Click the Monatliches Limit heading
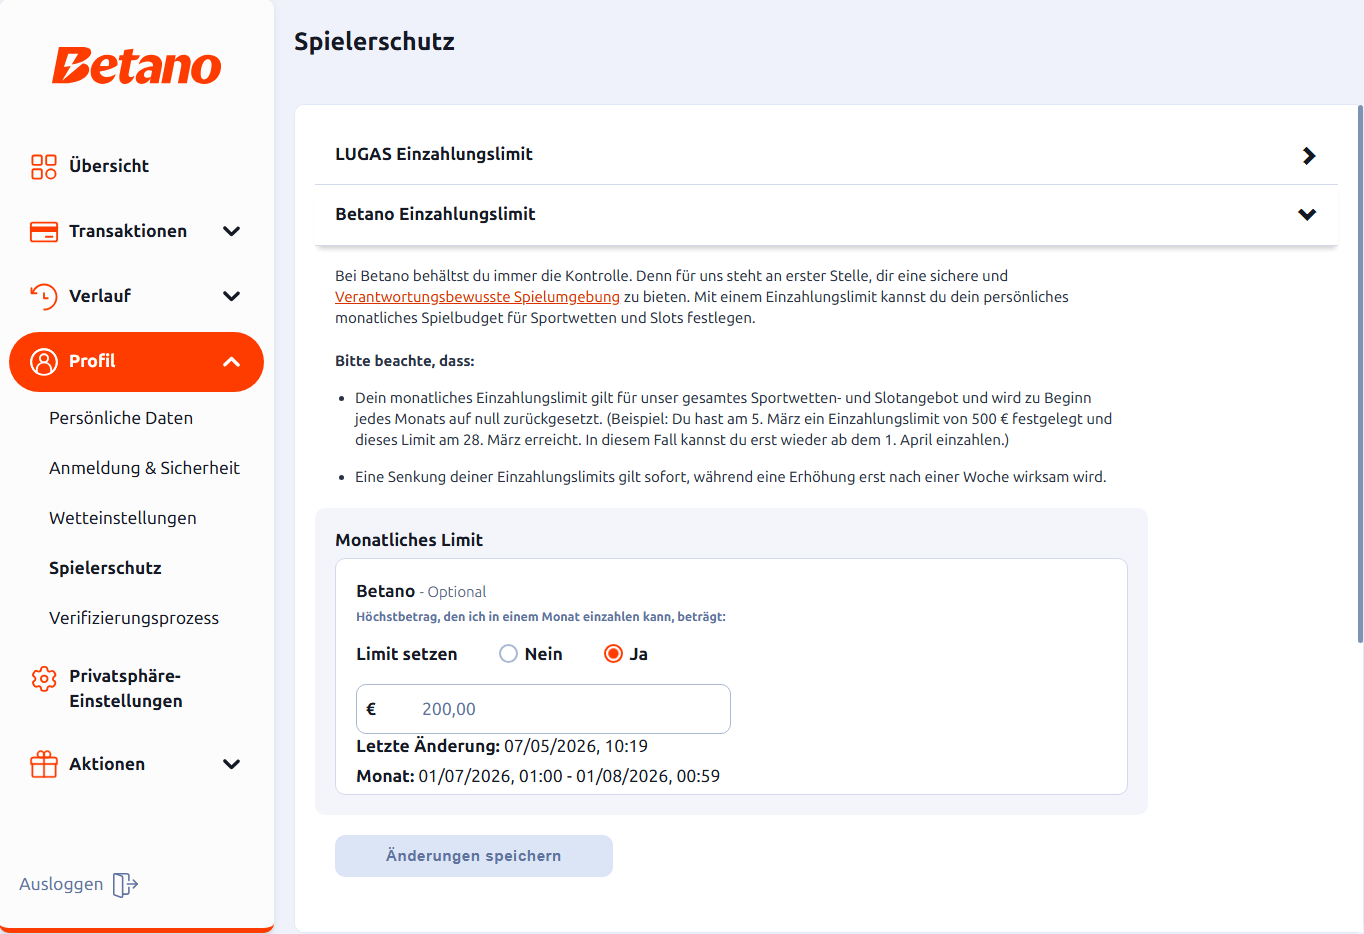1364x934 pixels. point(409,540)
